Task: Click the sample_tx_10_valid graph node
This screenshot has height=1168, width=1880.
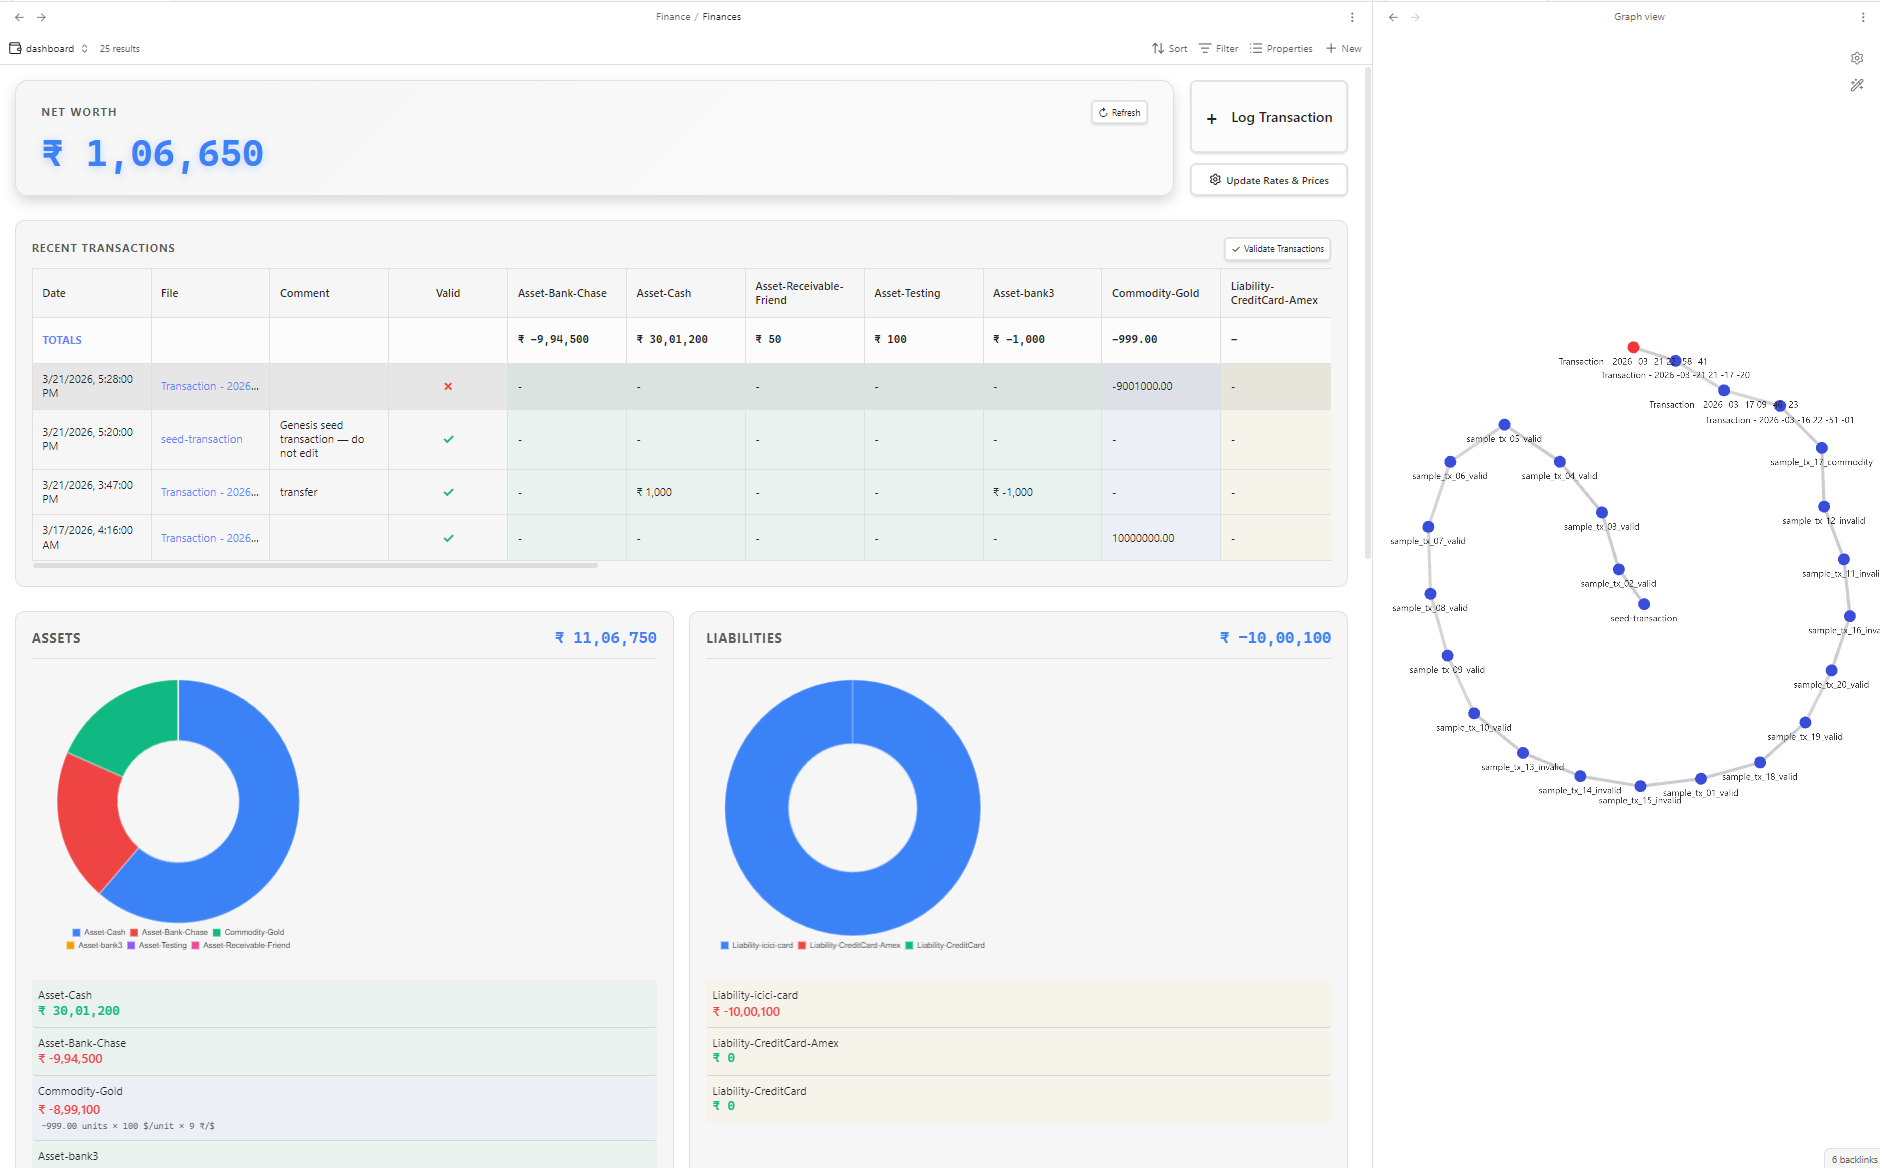Action: click(1474, 713)
